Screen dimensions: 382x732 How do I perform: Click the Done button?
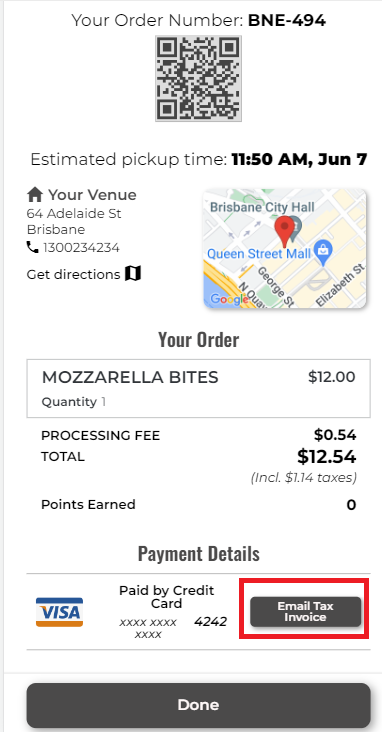[x=198, y=705]
